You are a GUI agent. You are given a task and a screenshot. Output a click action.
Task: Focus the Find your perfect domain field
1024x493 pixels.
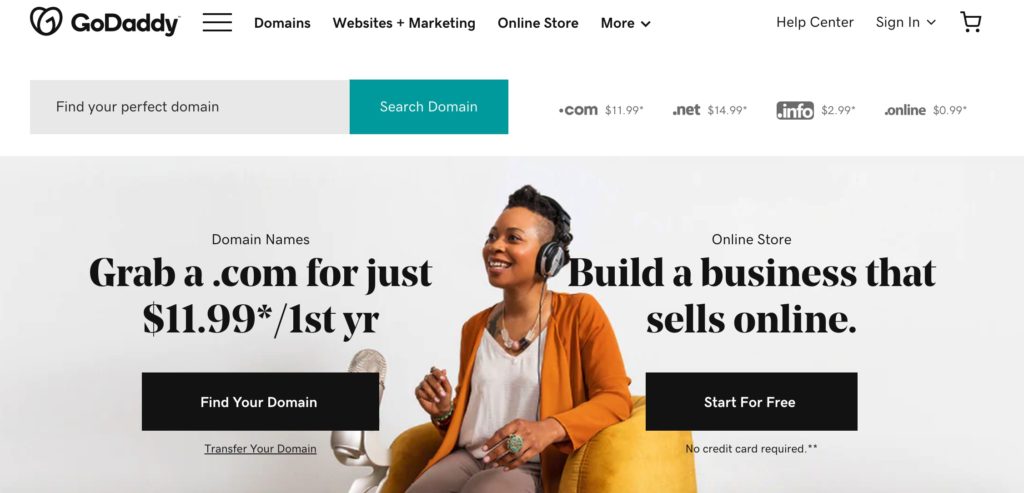[189, 106]
